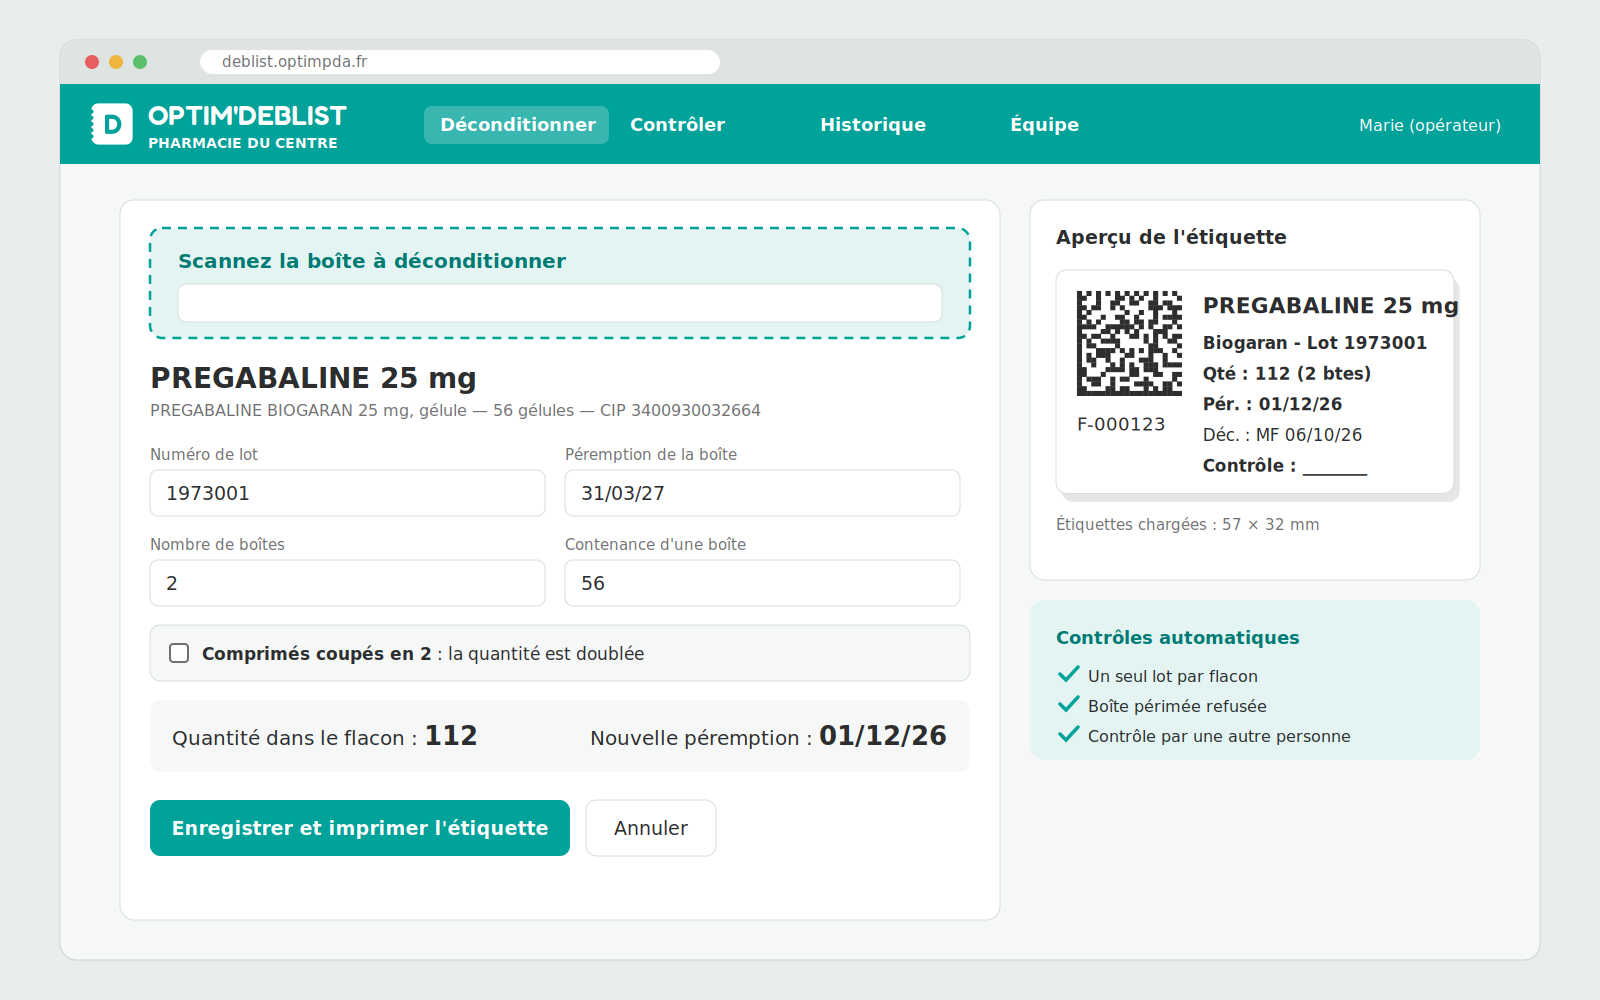Click the yellow minimize window dot
The width and height of the screenshot is (1600, 1000).
coord(116,62)
